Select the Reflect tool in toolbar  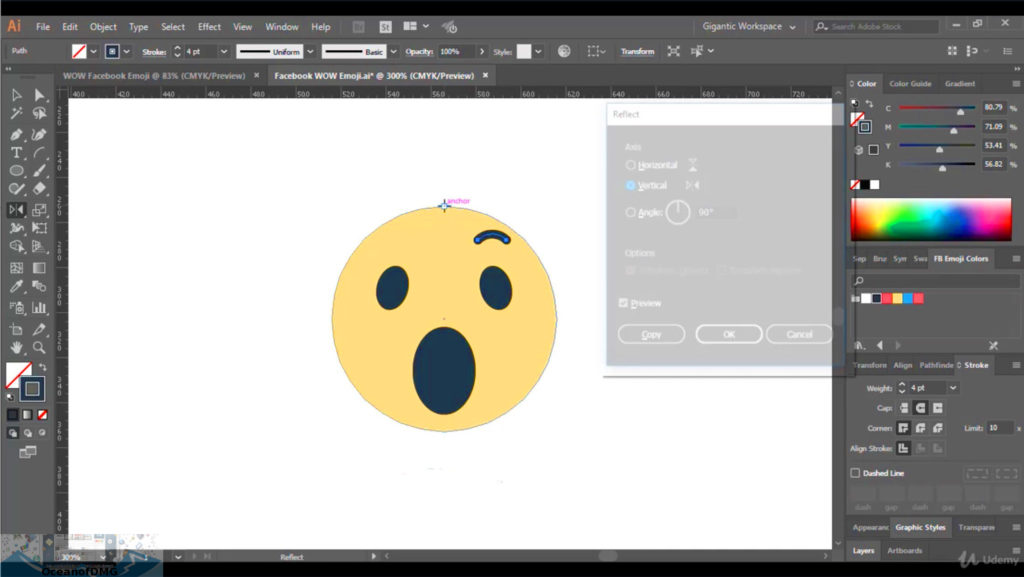tap(16, 210)
